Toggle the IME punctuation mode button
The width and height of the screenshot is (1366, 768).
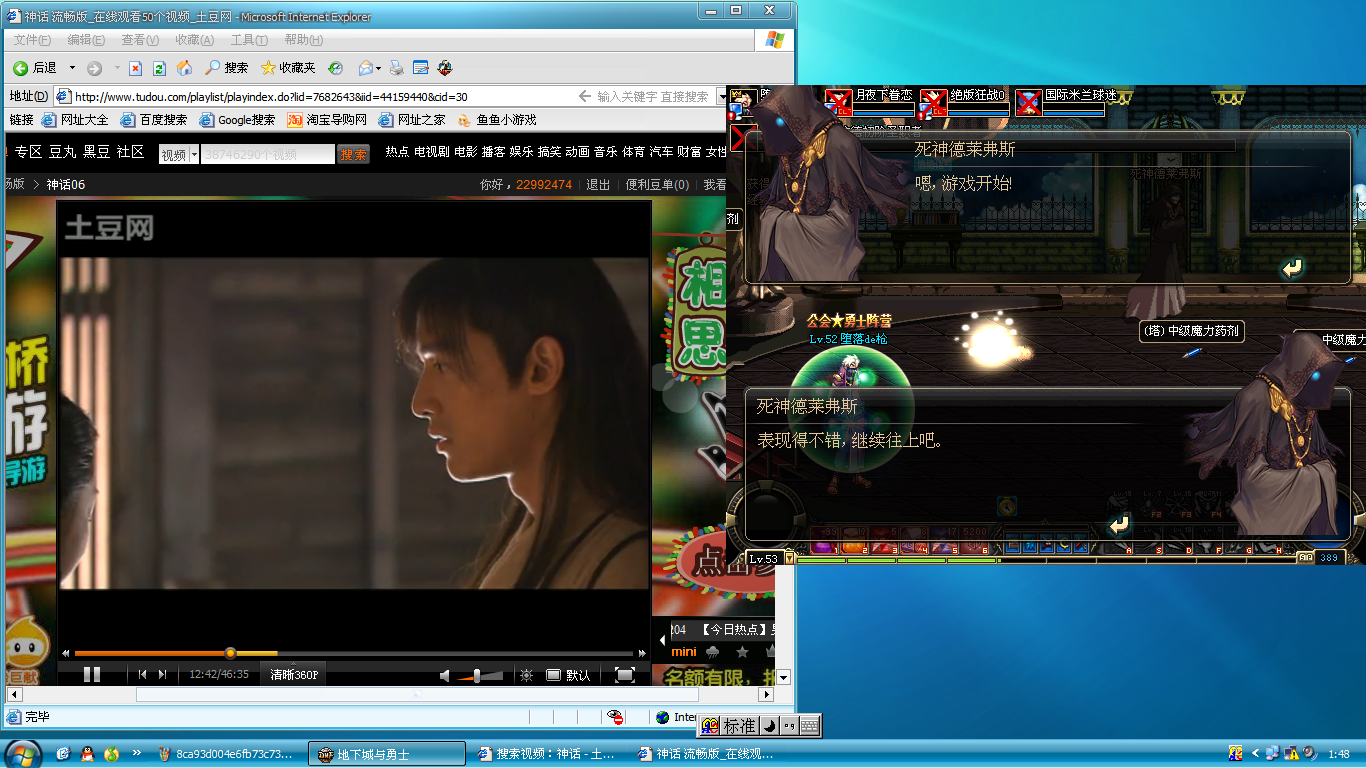[789, 726]
